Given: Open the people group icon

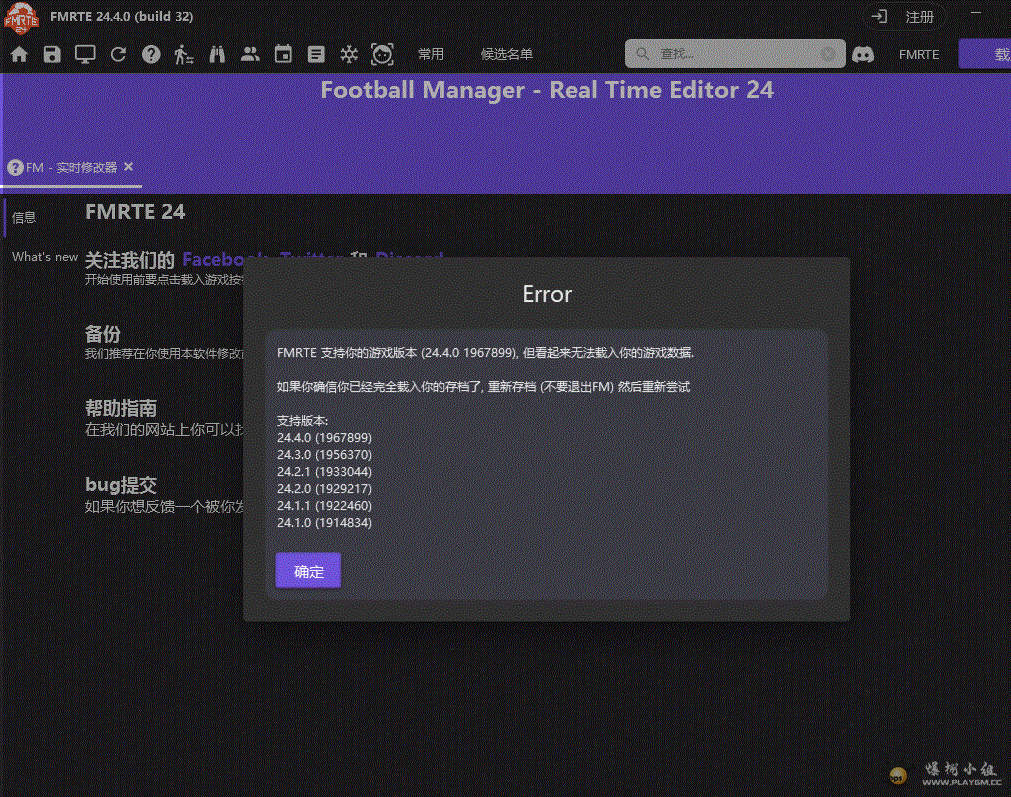Looking at the screenshot, I should coord(250,54).
